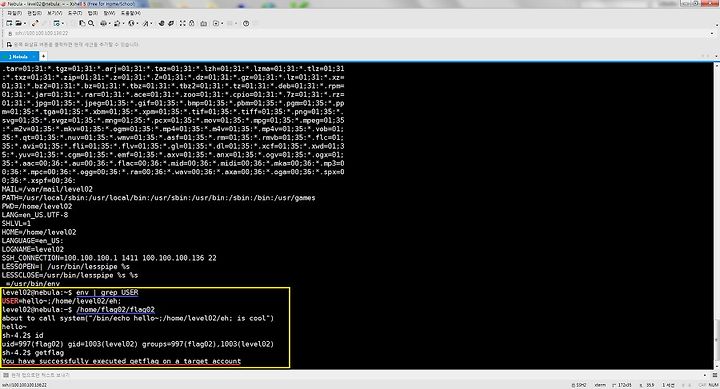Click the Xagent toolbar icon

point(171,23)
